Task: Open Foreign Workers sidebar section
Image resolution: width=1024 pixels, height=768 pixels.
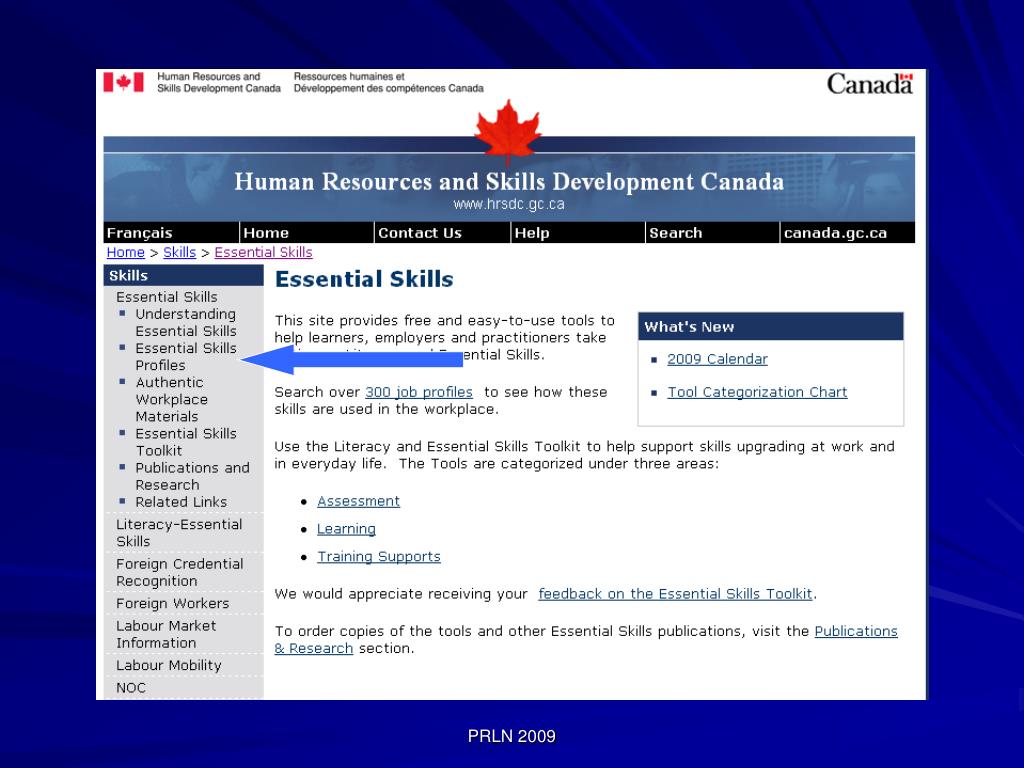Action: (172, 603)
